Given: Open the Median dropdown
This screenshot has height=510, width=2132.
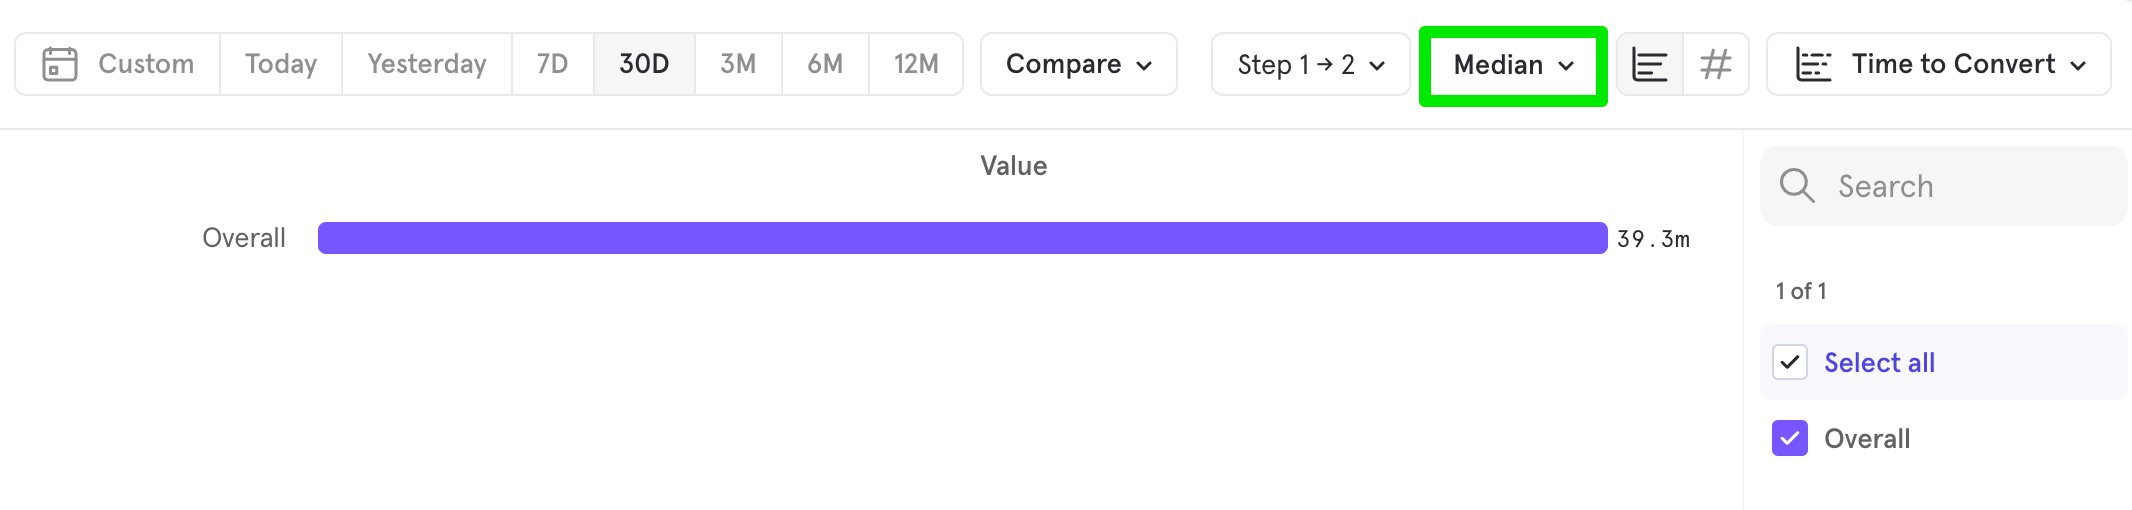Looking at the screenshot, I should [x=1513, y=65].
